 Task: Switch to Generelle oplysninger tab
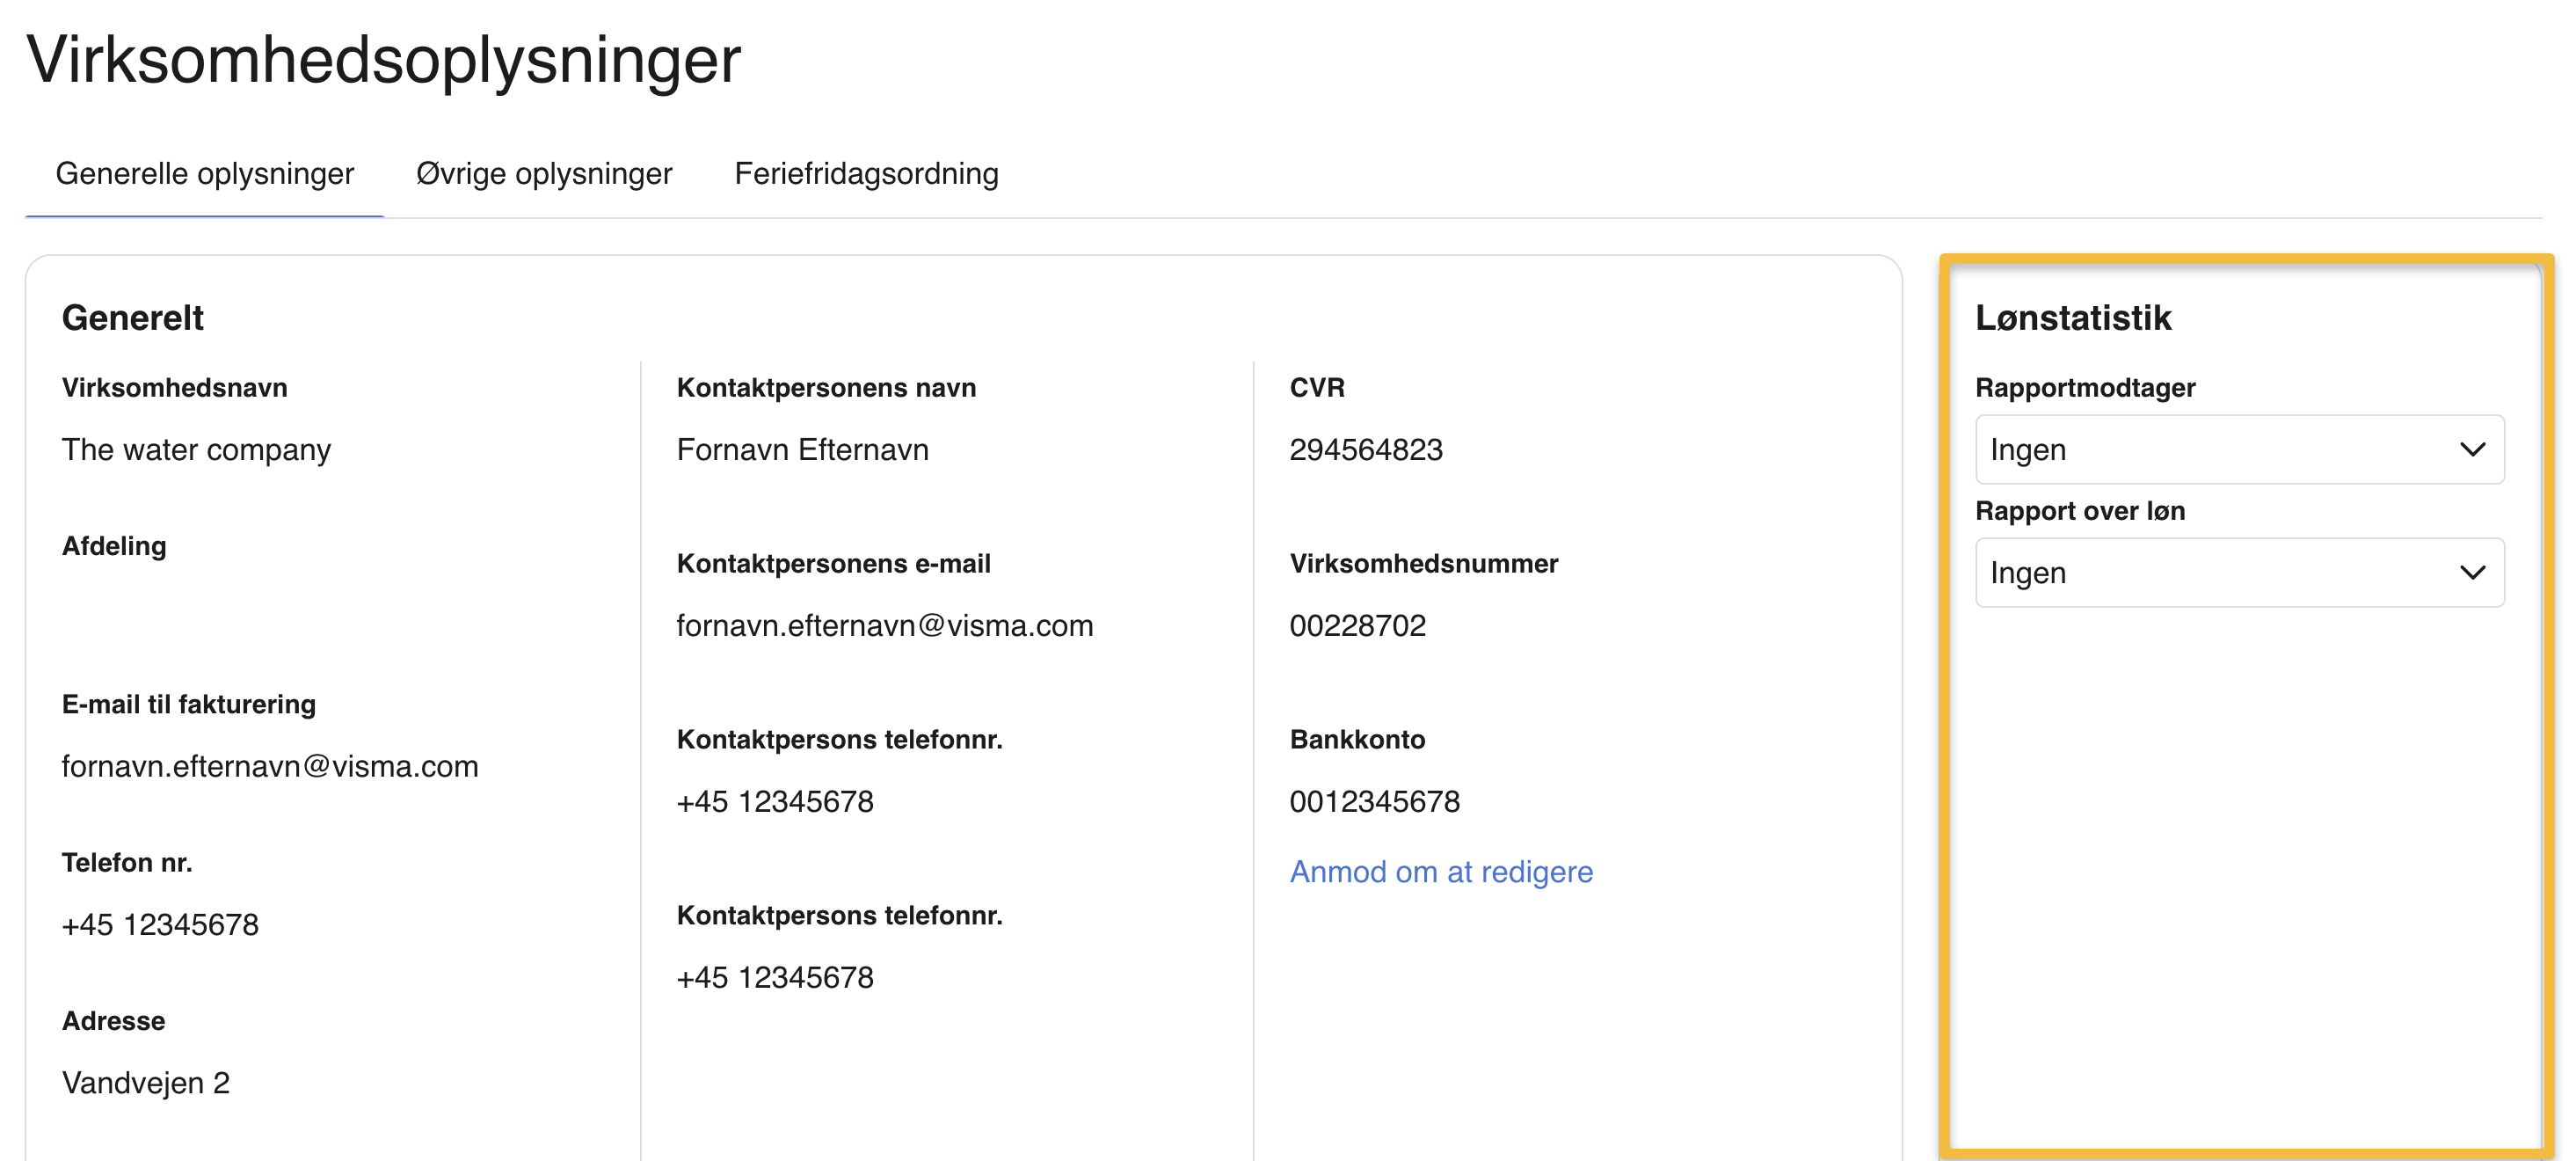coord(204,173)
